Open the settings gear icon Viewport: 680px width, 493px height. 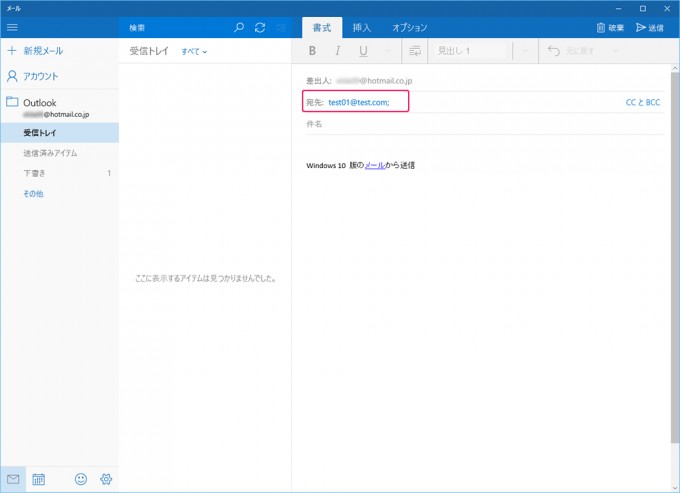[106, 479]
